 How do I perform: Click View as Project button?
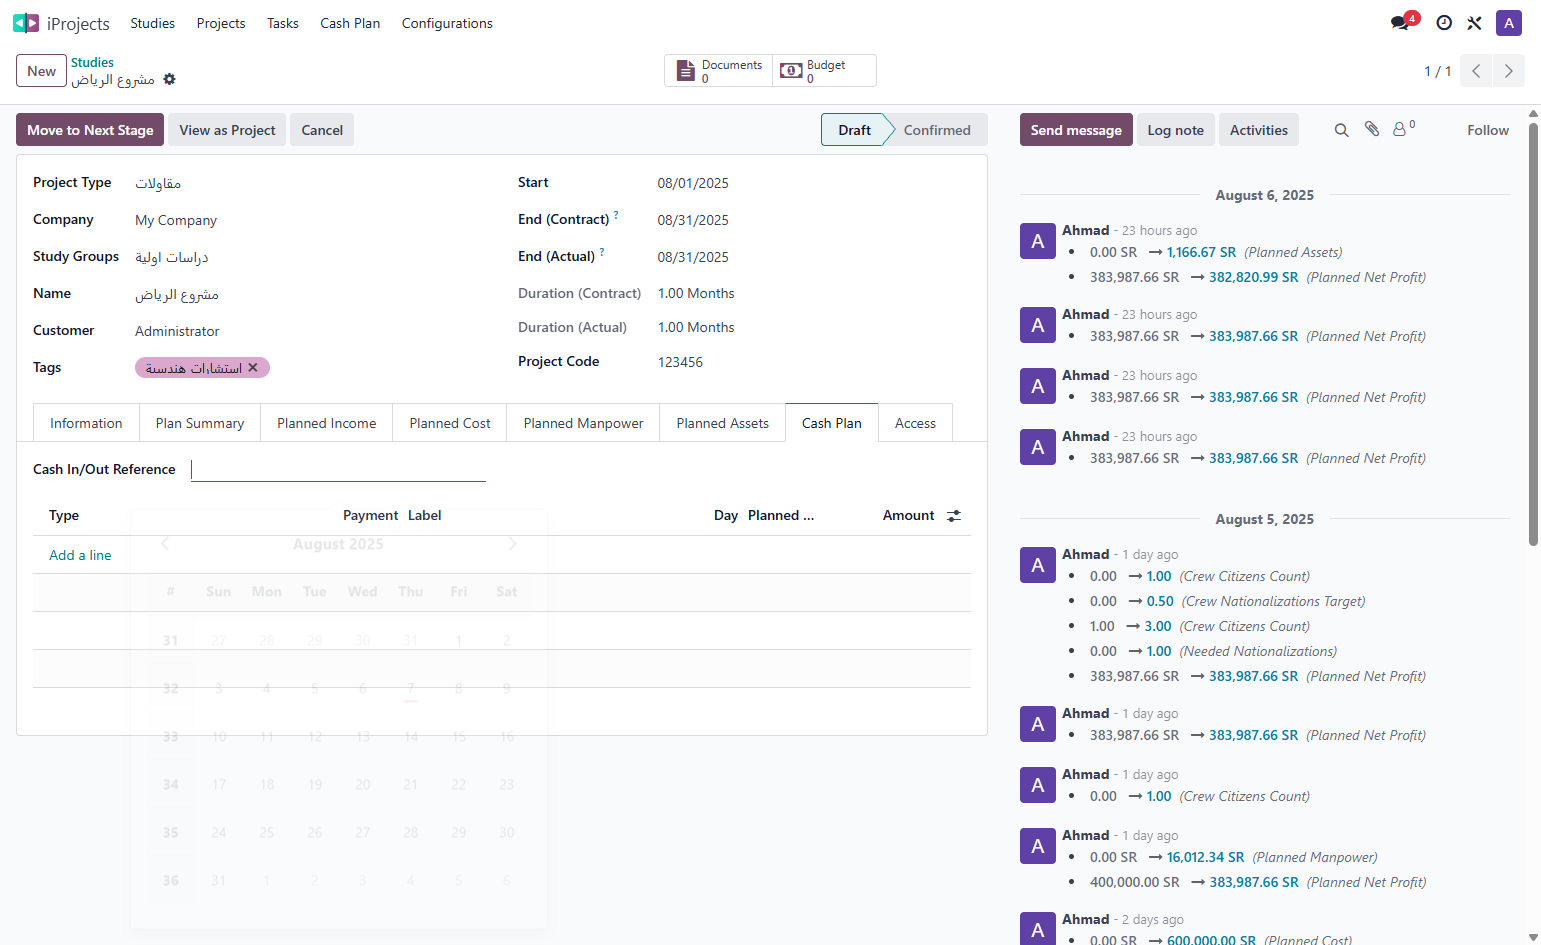click(227, 130)
